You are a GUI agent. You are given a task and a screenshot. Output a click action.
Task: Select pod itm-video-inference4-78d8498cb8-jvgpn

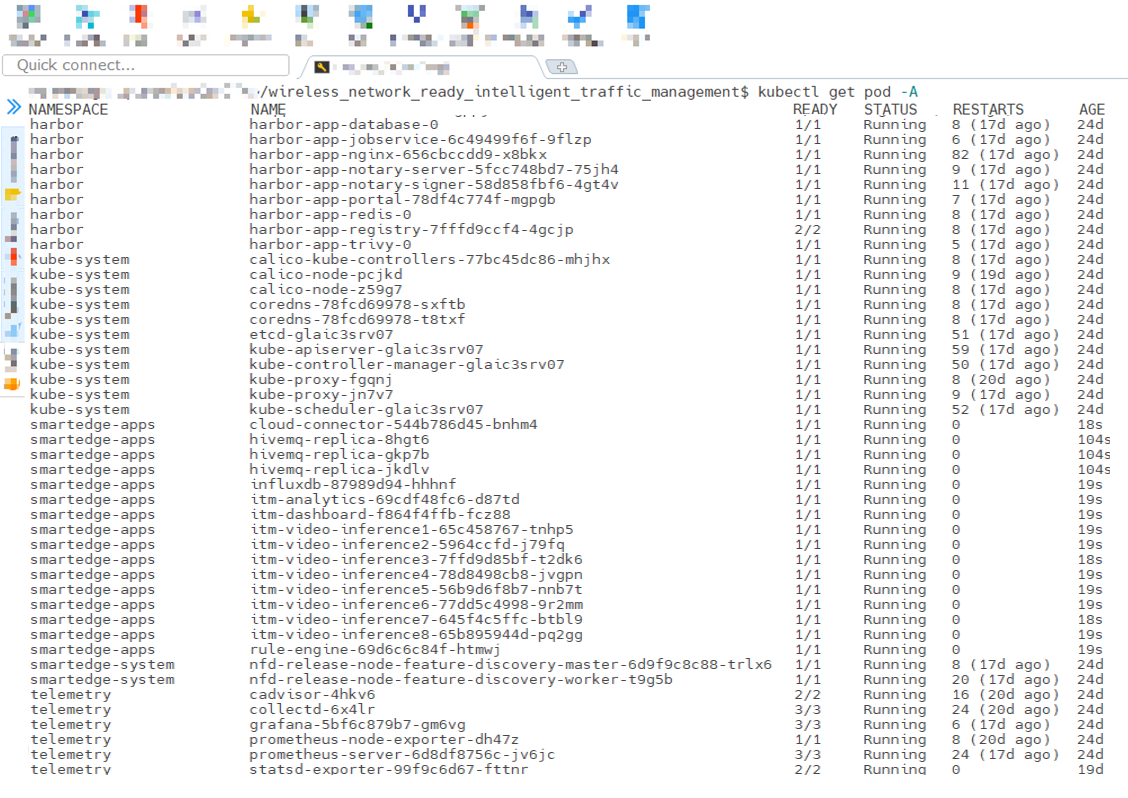click(416, 575)
